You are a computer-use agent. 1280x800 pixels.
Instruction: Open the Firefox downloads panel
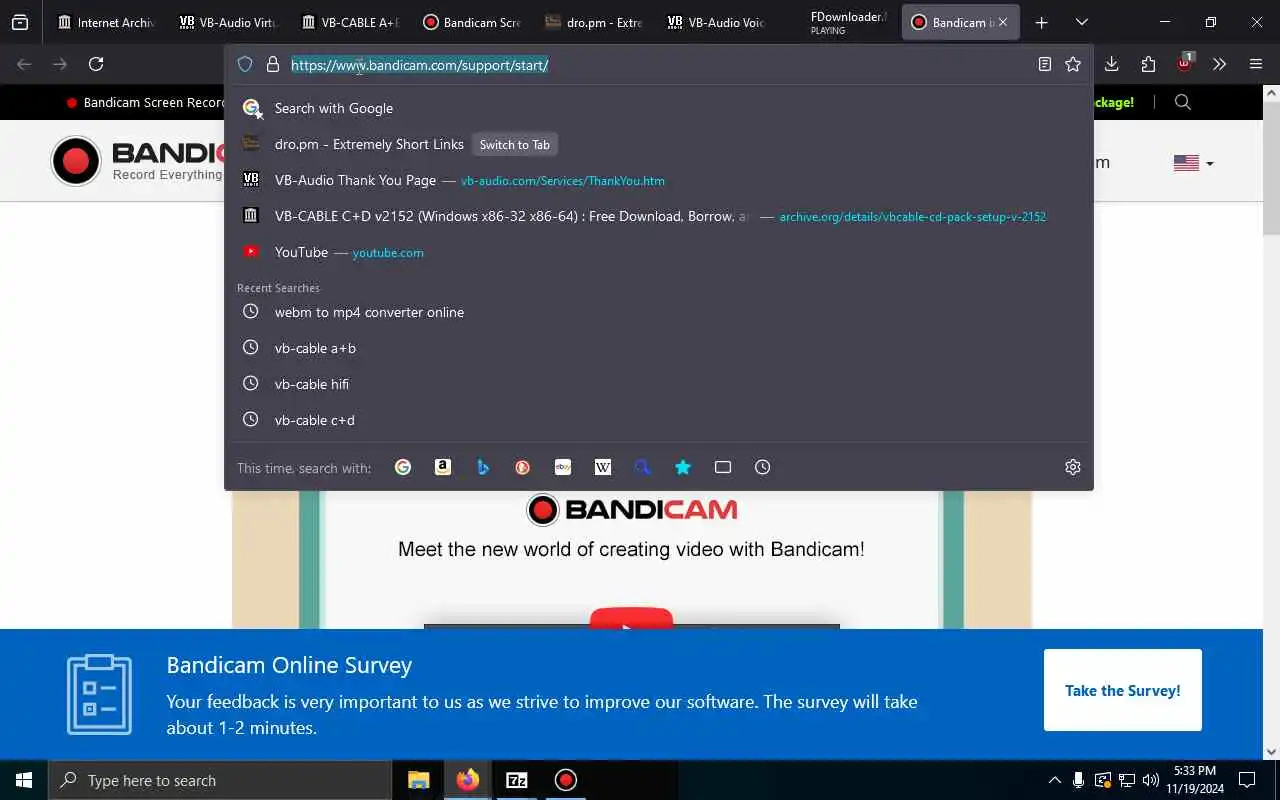[x=1111, y=64]
